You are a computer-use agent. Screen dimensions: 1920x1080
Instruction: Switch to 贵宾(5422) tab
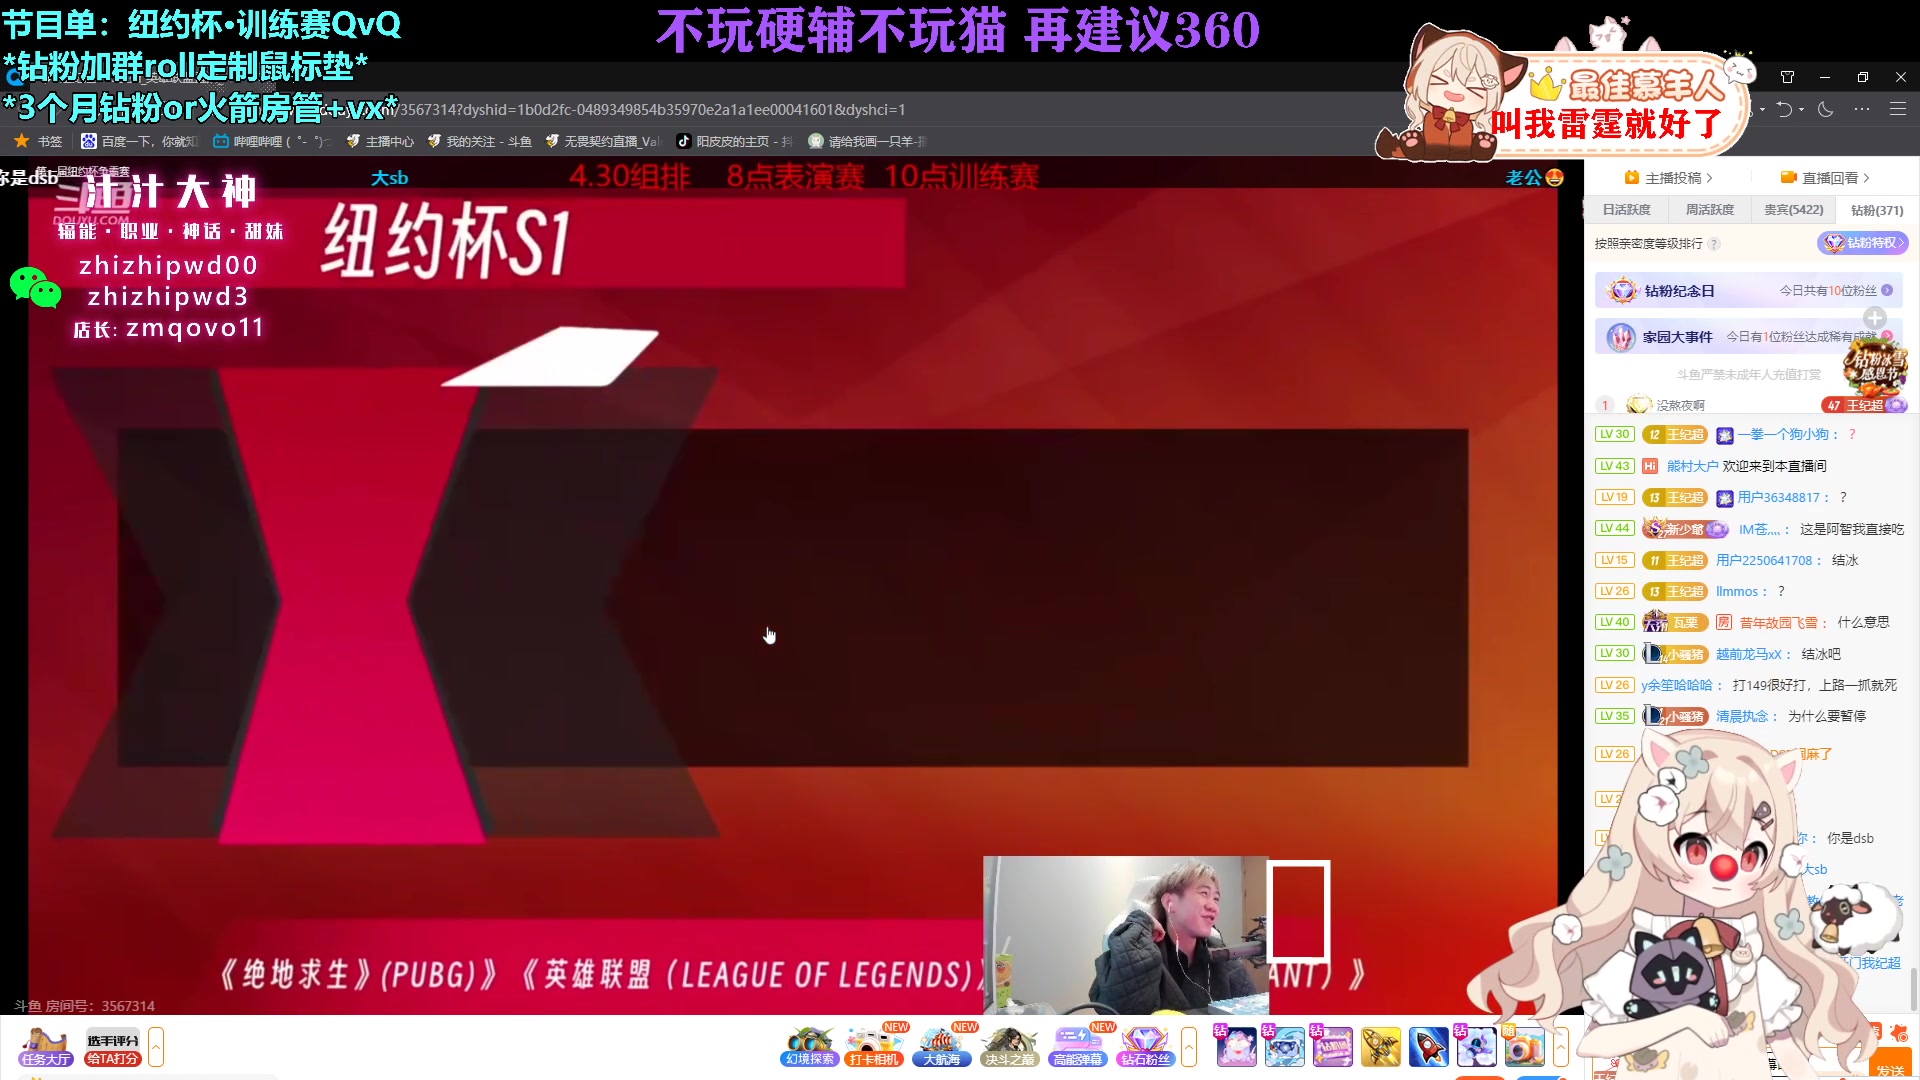pos(1793,210)
